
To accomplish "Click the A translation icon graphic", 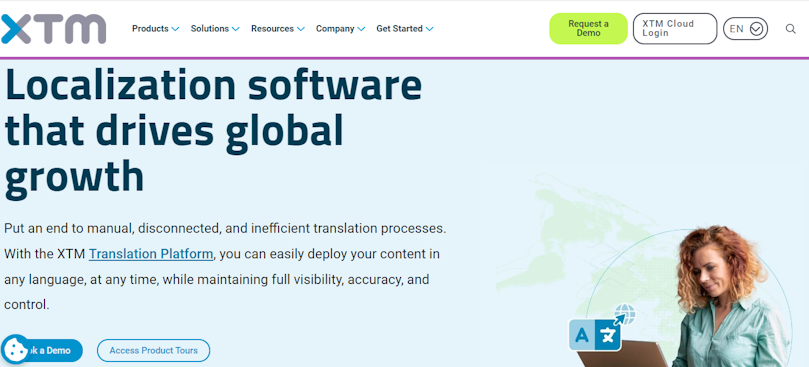I will [x=581, y=335].
